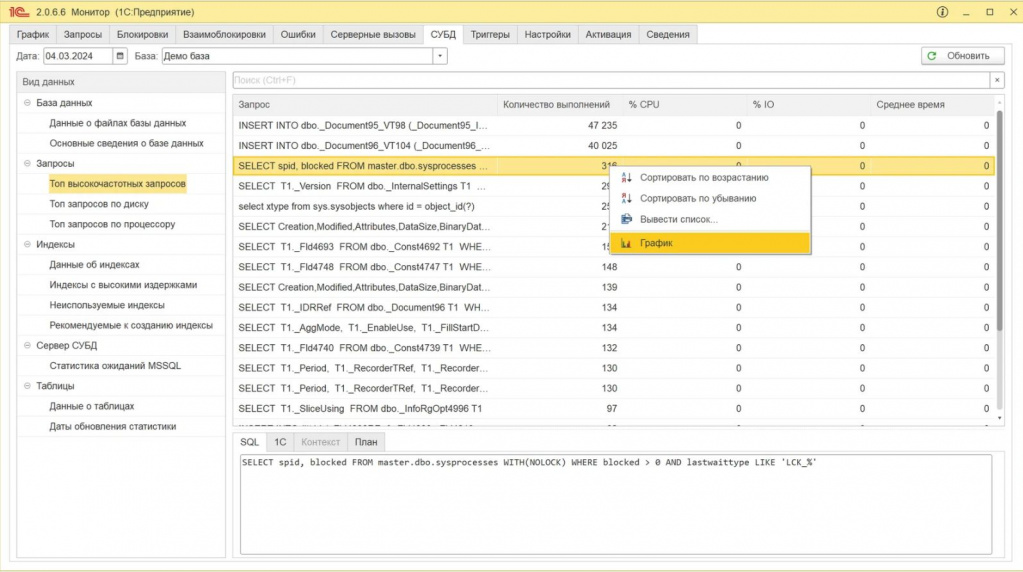Open Данные о таблицах
The height and width of the screenshot is (572, 1023).
[x=92, y=406]
